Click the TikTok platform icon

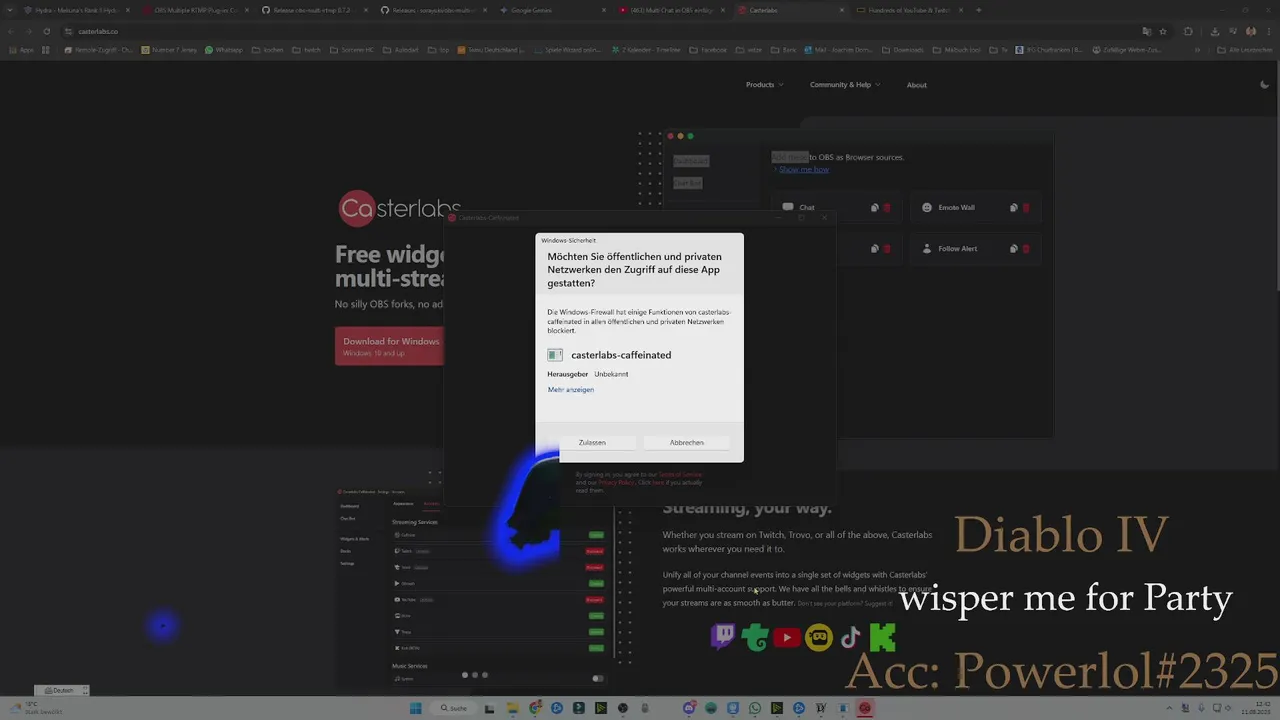tap(850, 637)
